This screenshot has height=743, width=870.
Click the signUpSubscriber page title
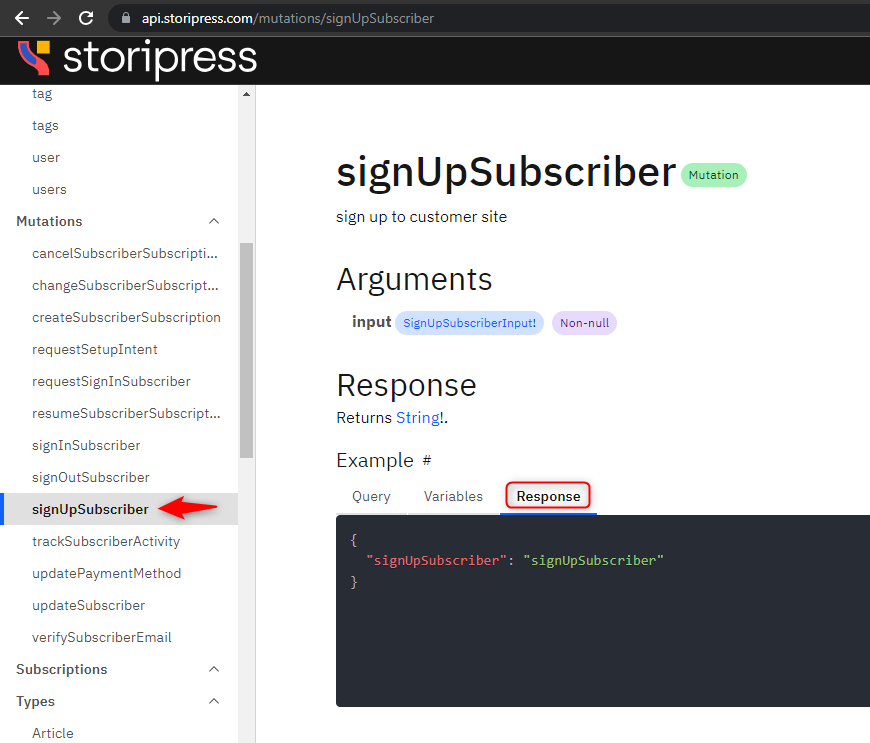coord(506,173)
